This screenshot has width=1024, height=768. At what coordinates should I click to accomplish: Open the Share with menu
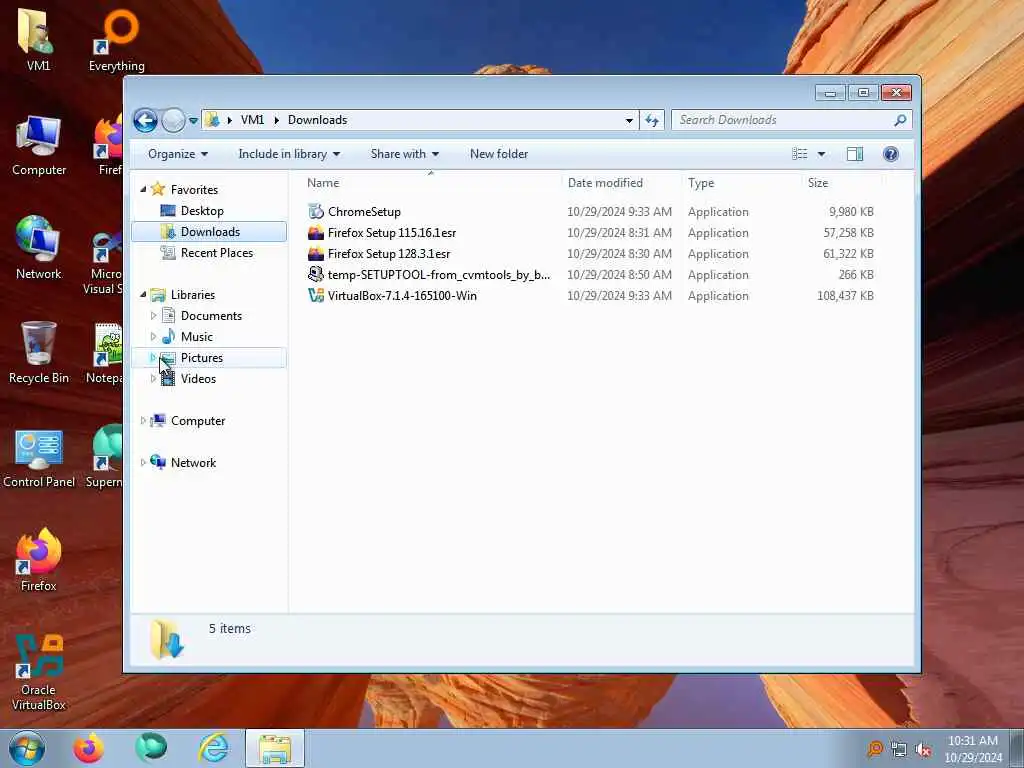pyautogui.click(x=404, y=154)
